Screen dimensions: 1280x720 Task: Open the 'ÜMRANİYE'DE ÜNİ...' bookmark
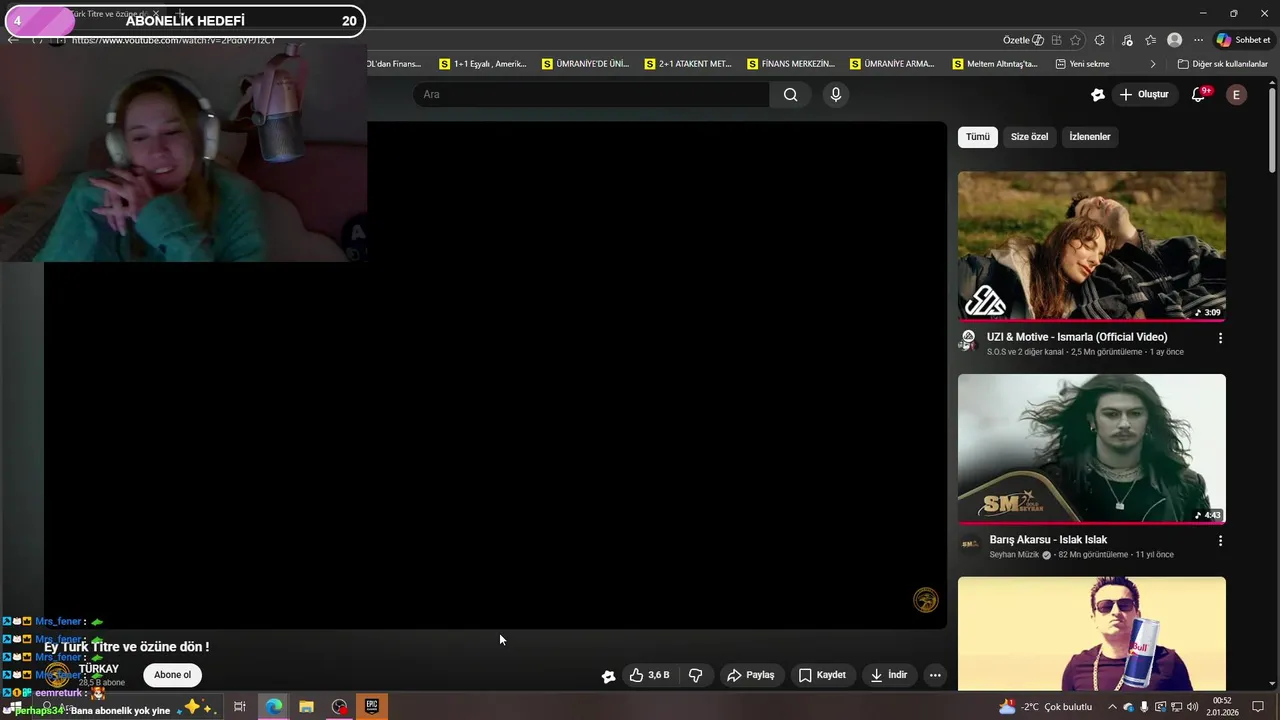(x=586, y=64)
